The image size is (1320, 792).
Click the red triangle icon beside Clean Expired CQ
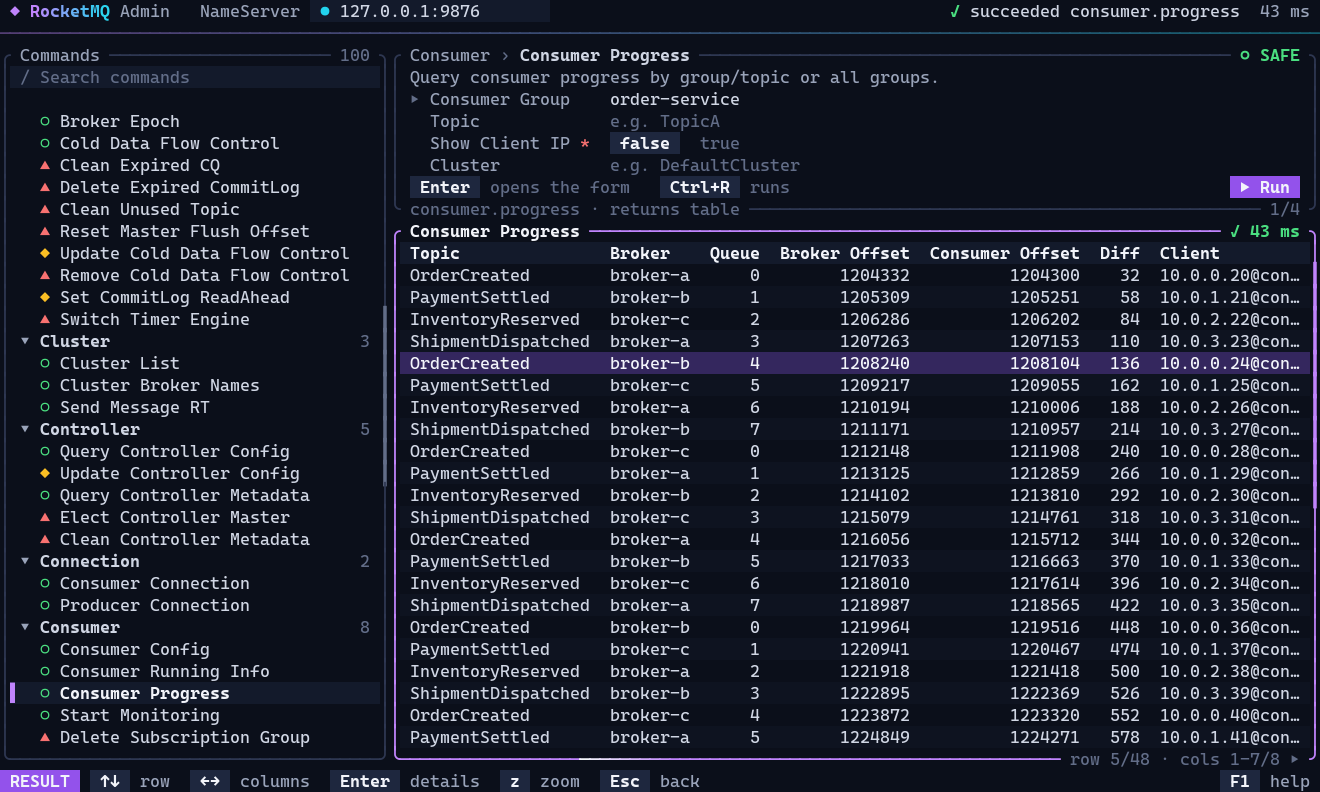[x=45, y=166]
